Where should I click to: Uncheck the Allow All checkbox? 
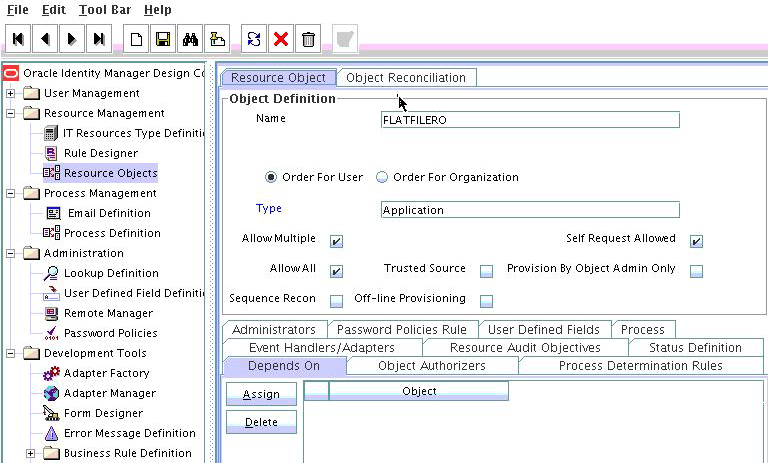(336, 270)
